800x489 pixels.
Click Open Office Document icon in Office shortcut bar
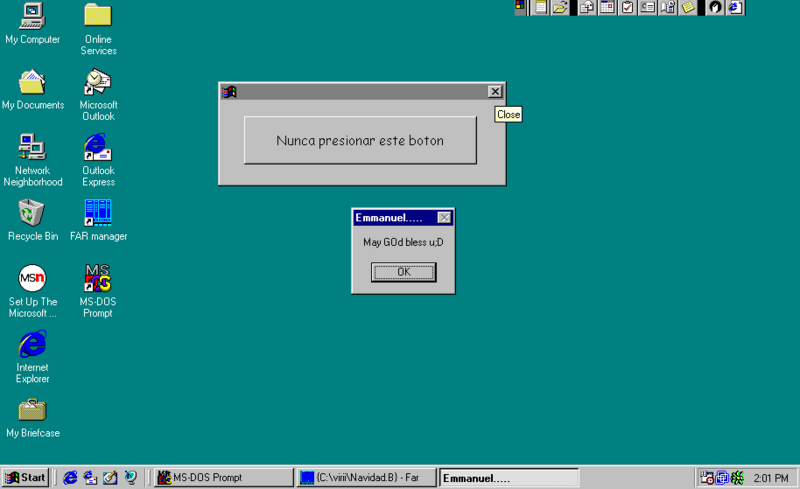560,7
